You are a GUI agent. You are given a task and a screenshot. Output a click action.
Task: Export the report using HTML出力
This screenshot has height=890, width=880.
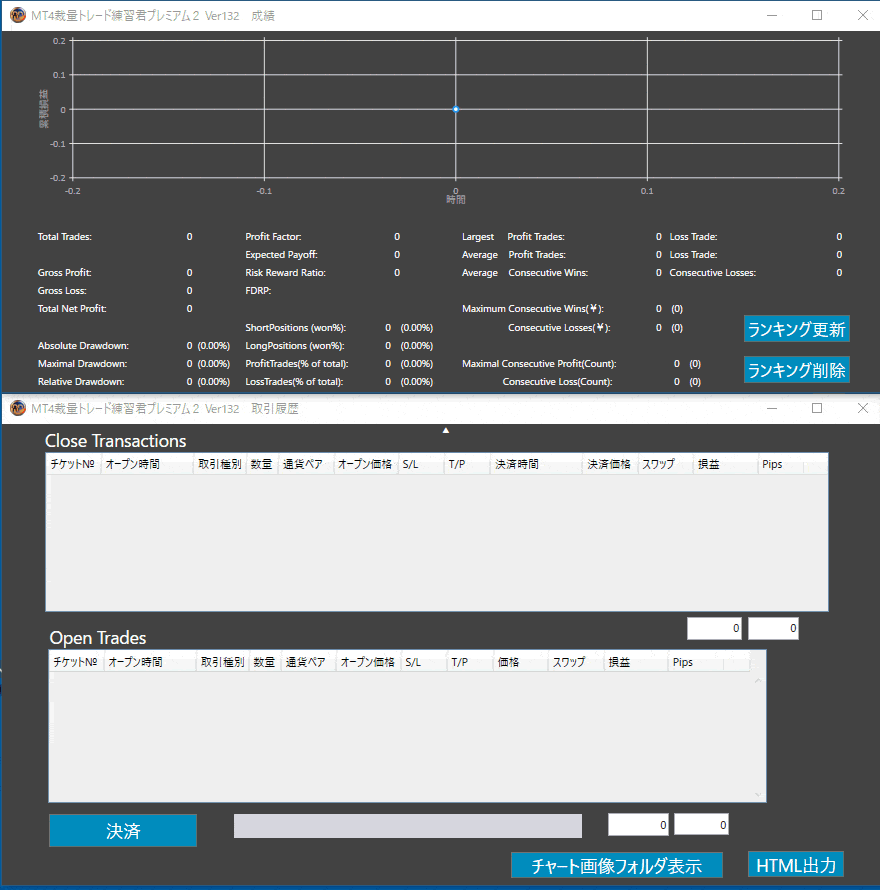click(796, 865)
